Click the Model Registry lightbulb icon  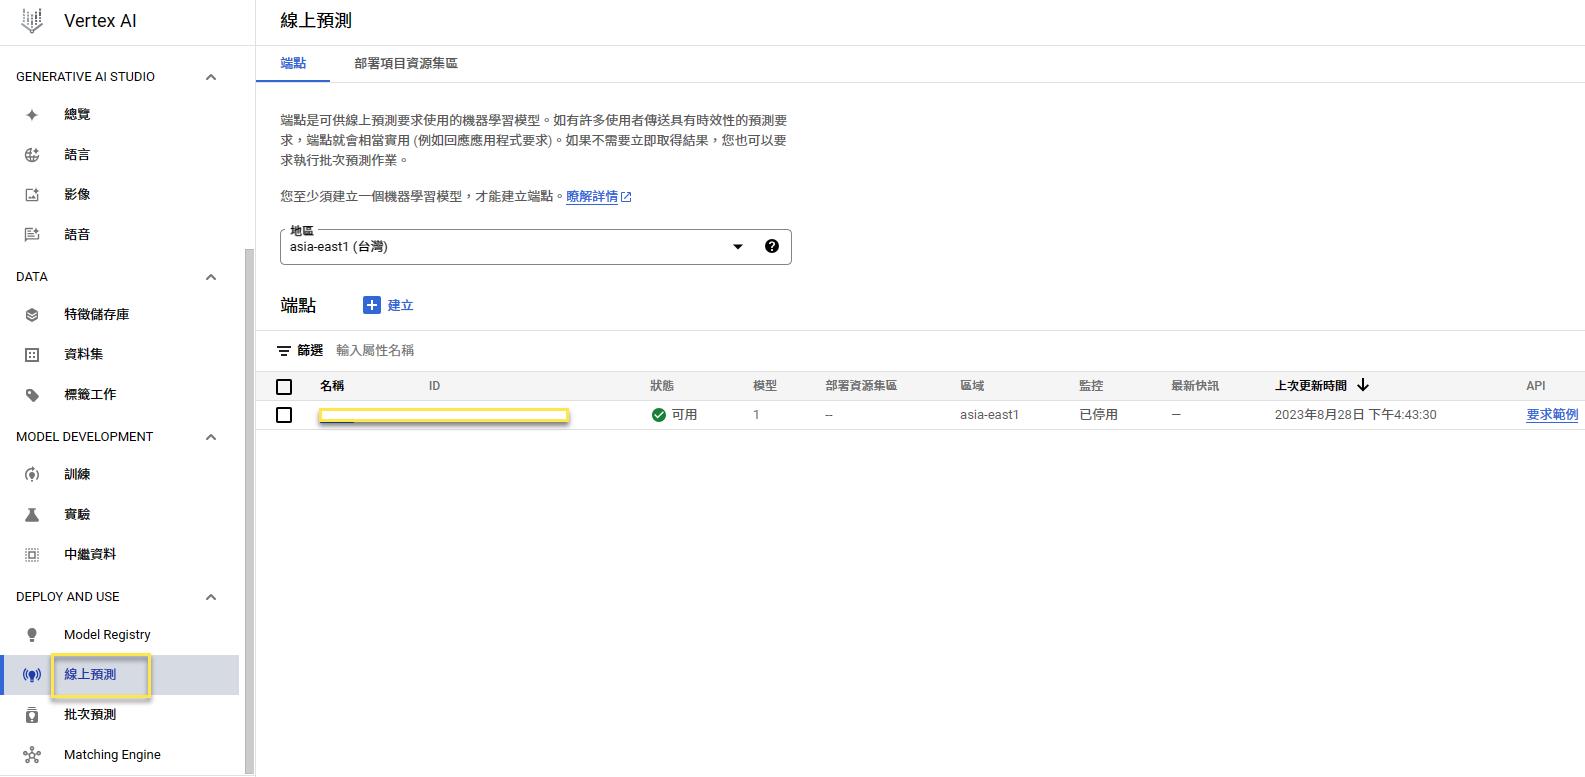click(x=32, y=635)
